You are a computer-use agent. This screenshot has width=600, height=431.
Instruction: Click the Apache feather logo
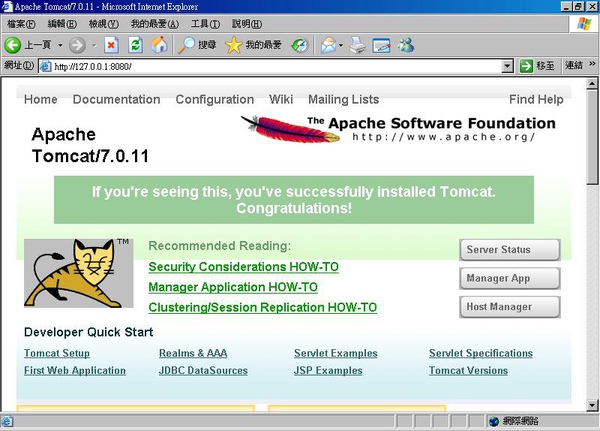290,129
